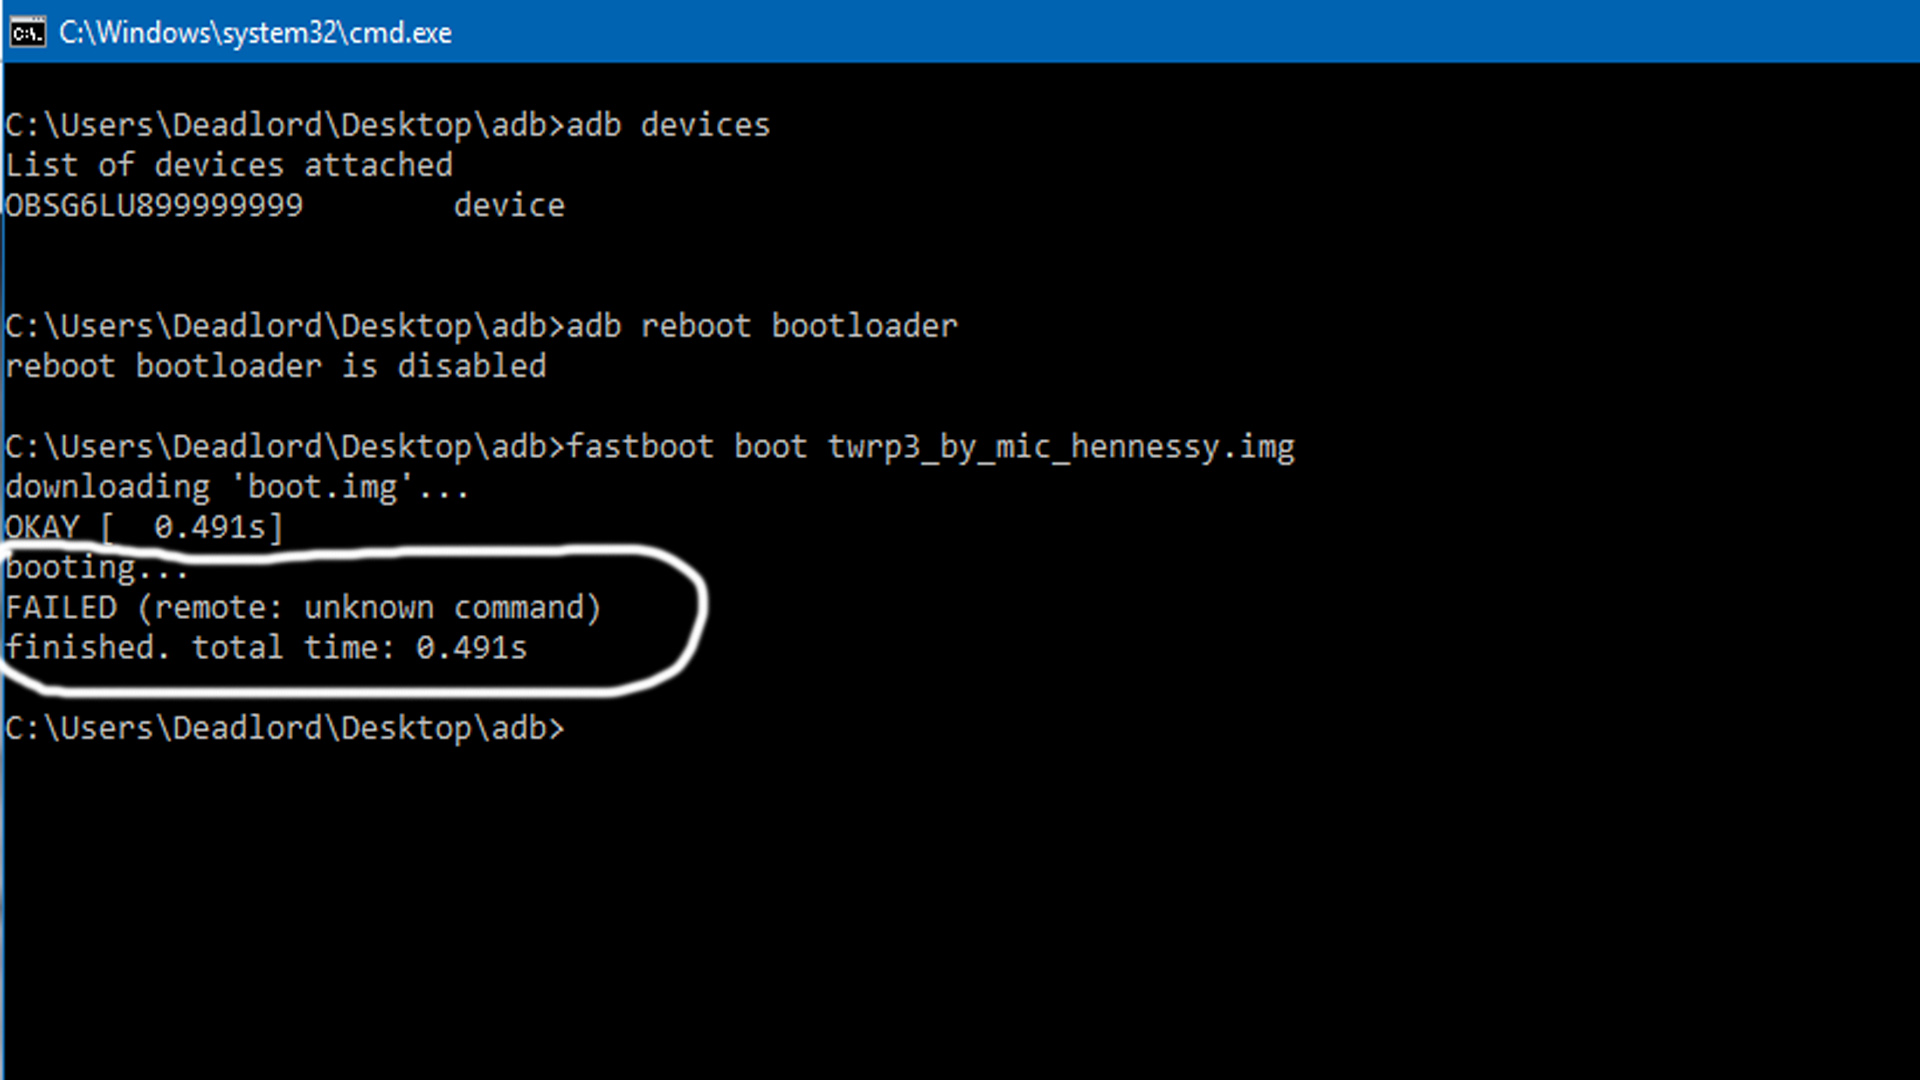The image size is (1920, 1080).
Task: Click the "reboot bootloader is disabled" message
Action: point(276,366)
